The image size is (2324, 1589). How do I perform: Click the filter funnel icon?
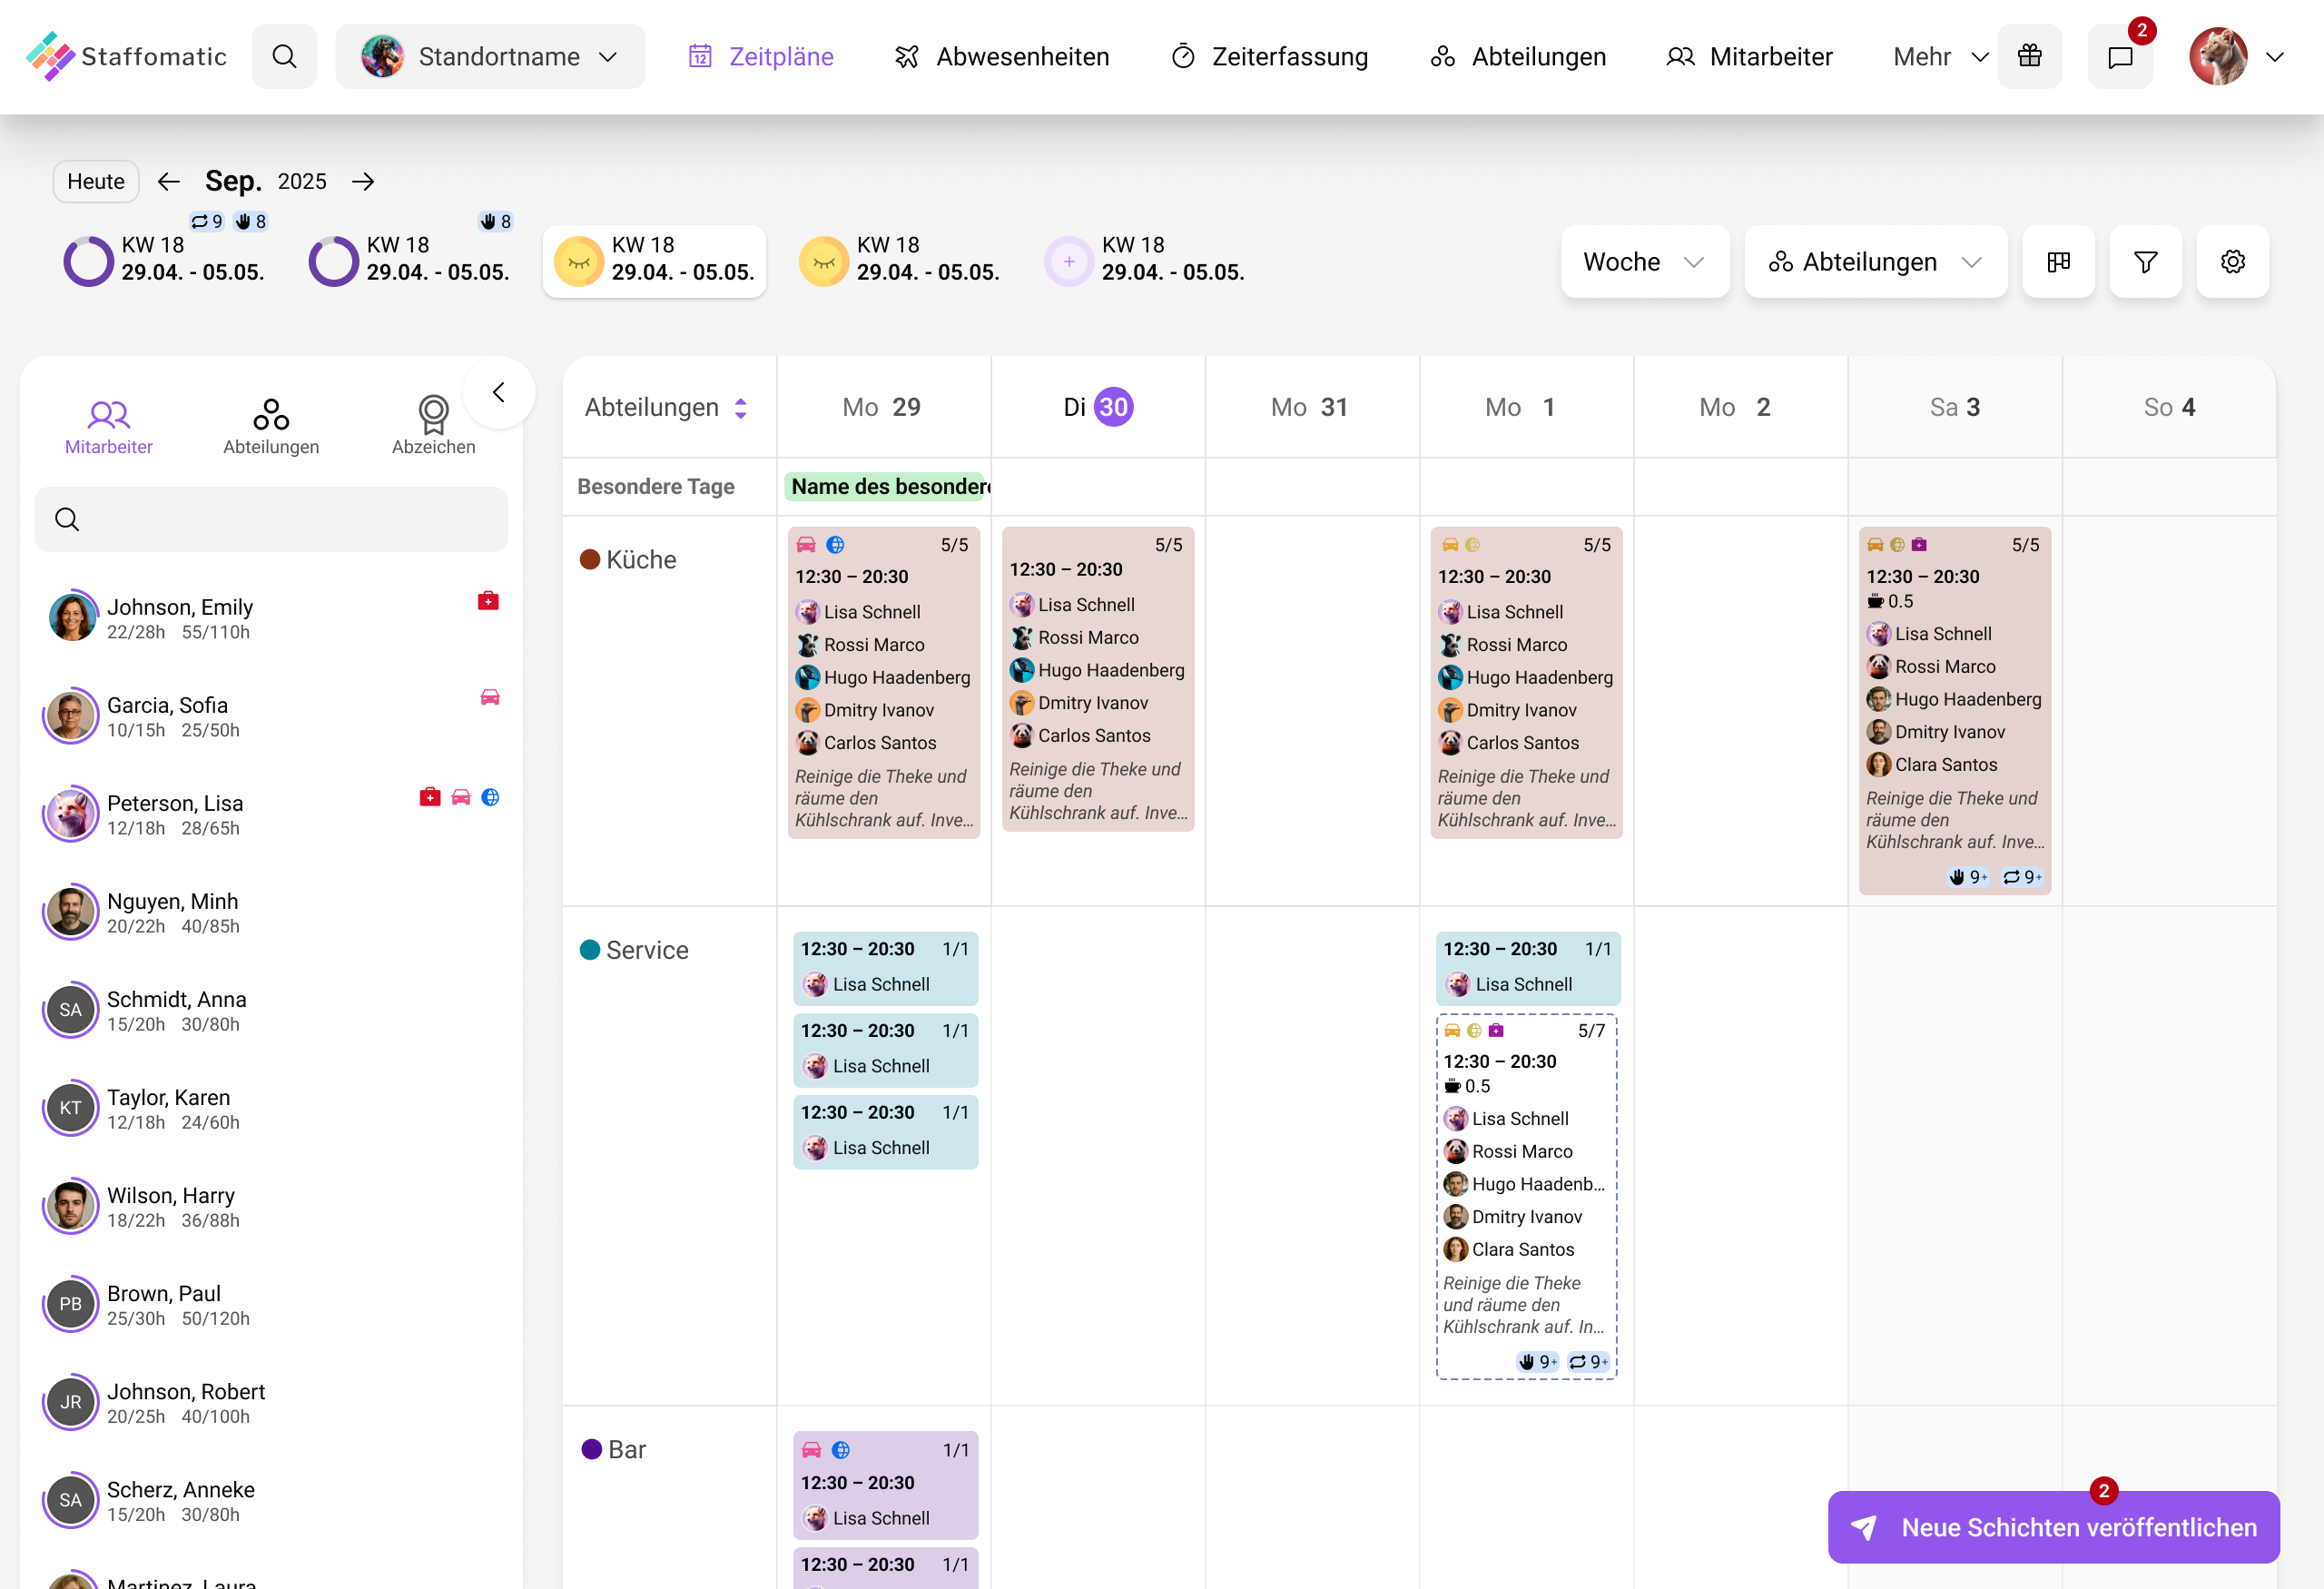tap(2145, 262)
